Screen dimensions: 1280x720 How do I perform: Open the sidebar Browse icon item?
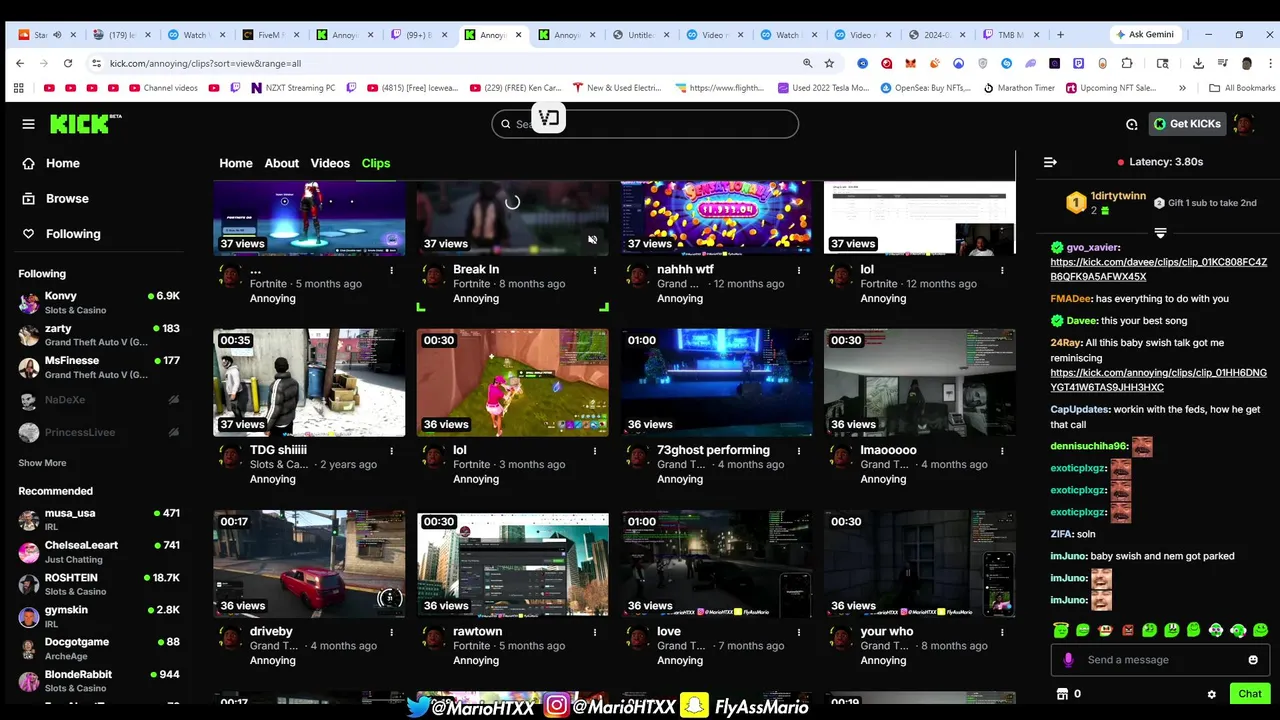point(28,199)
